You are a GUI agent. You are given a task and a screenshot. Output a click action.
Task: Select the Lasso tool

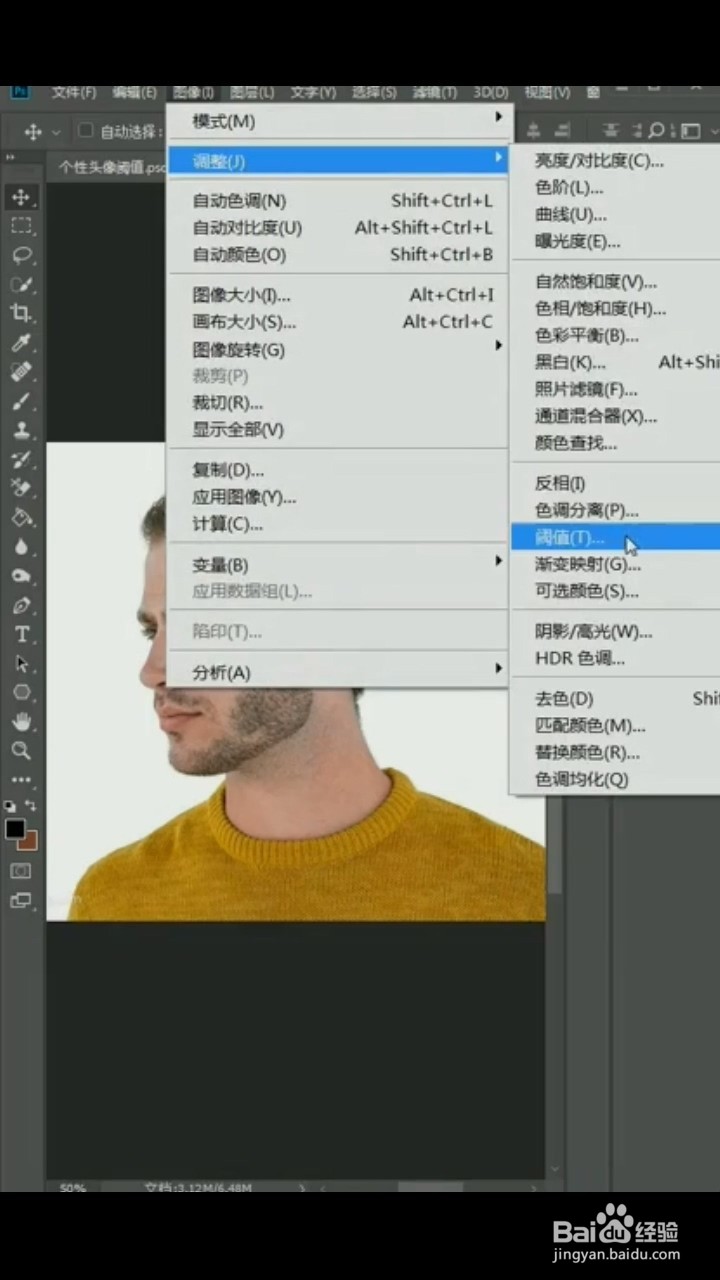(21, 255)
